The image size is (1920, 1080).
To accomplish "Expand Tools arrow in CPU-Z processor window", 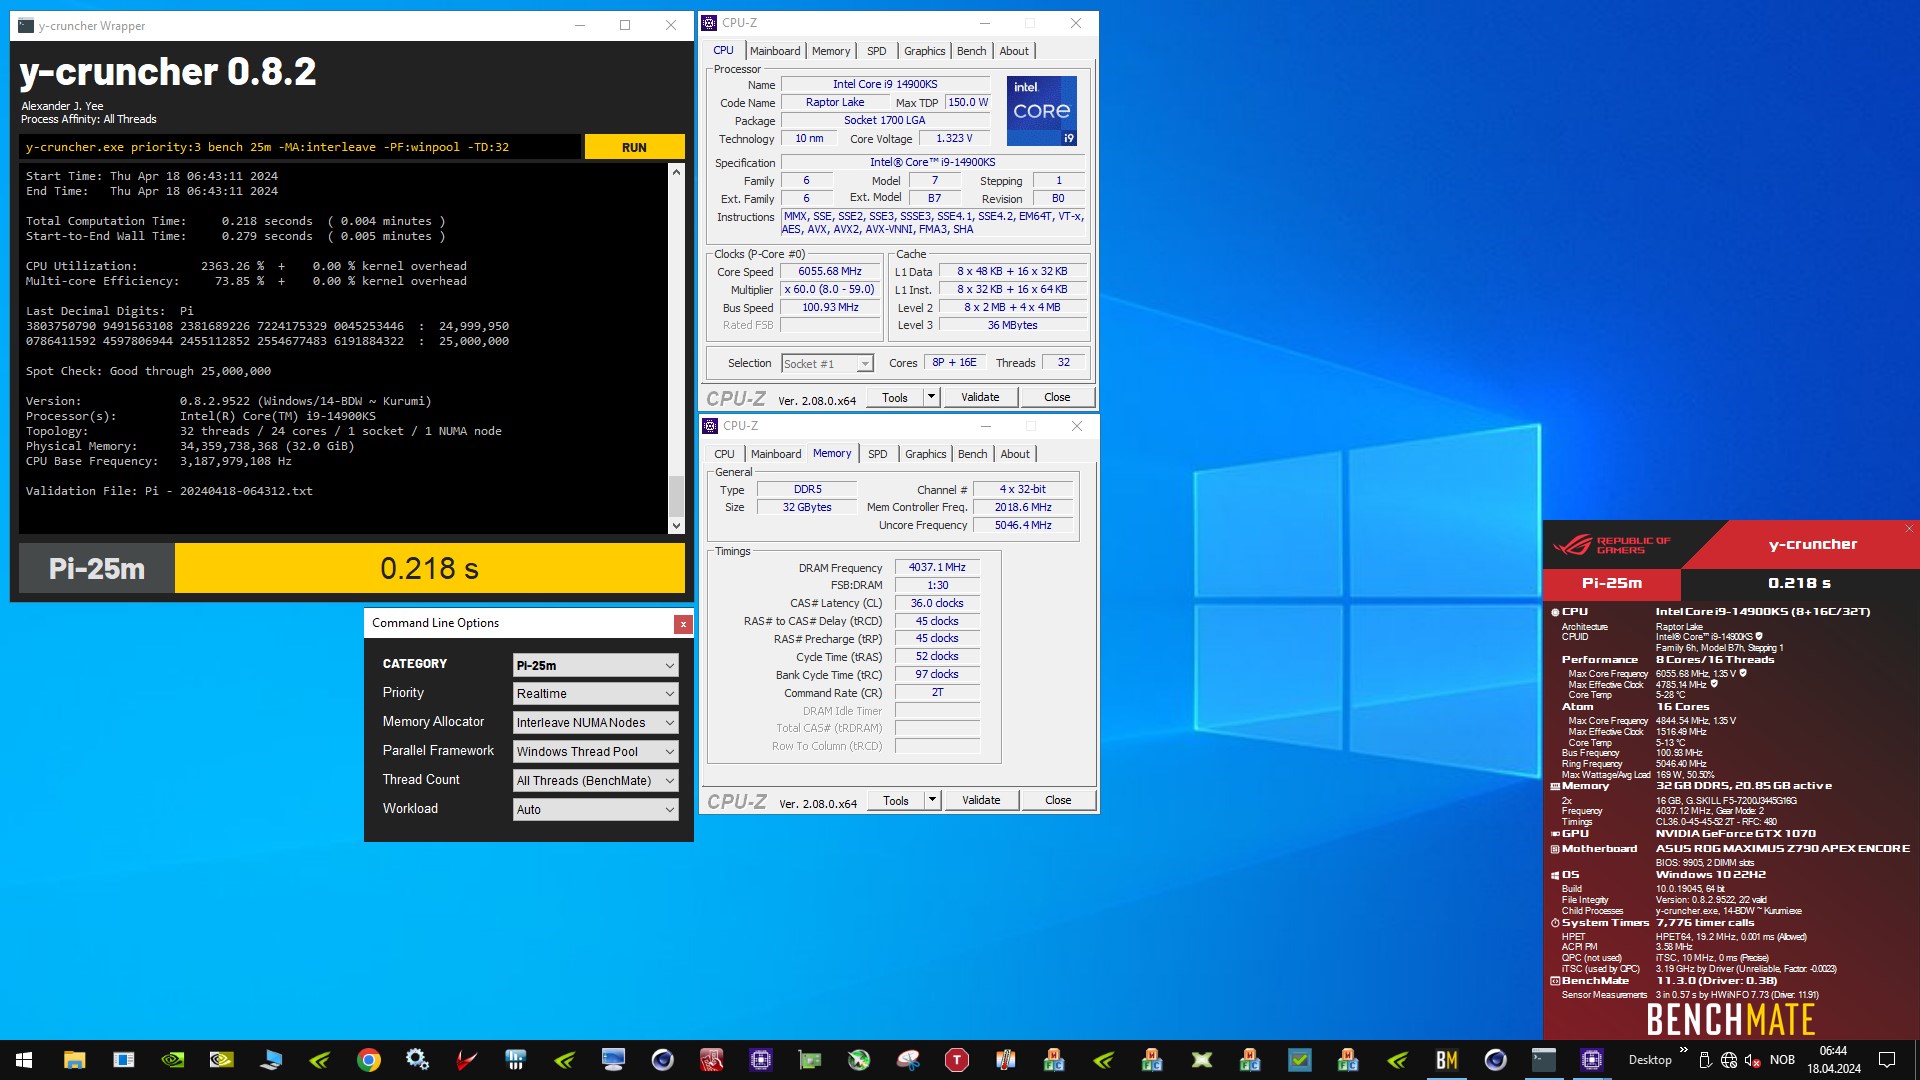I will coord(931,397).
